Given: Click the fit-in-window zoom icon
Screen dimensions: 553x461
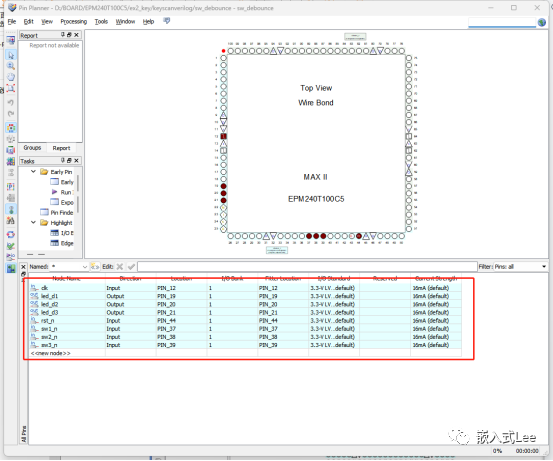Looking at the screenshot, I should point(11,88).
